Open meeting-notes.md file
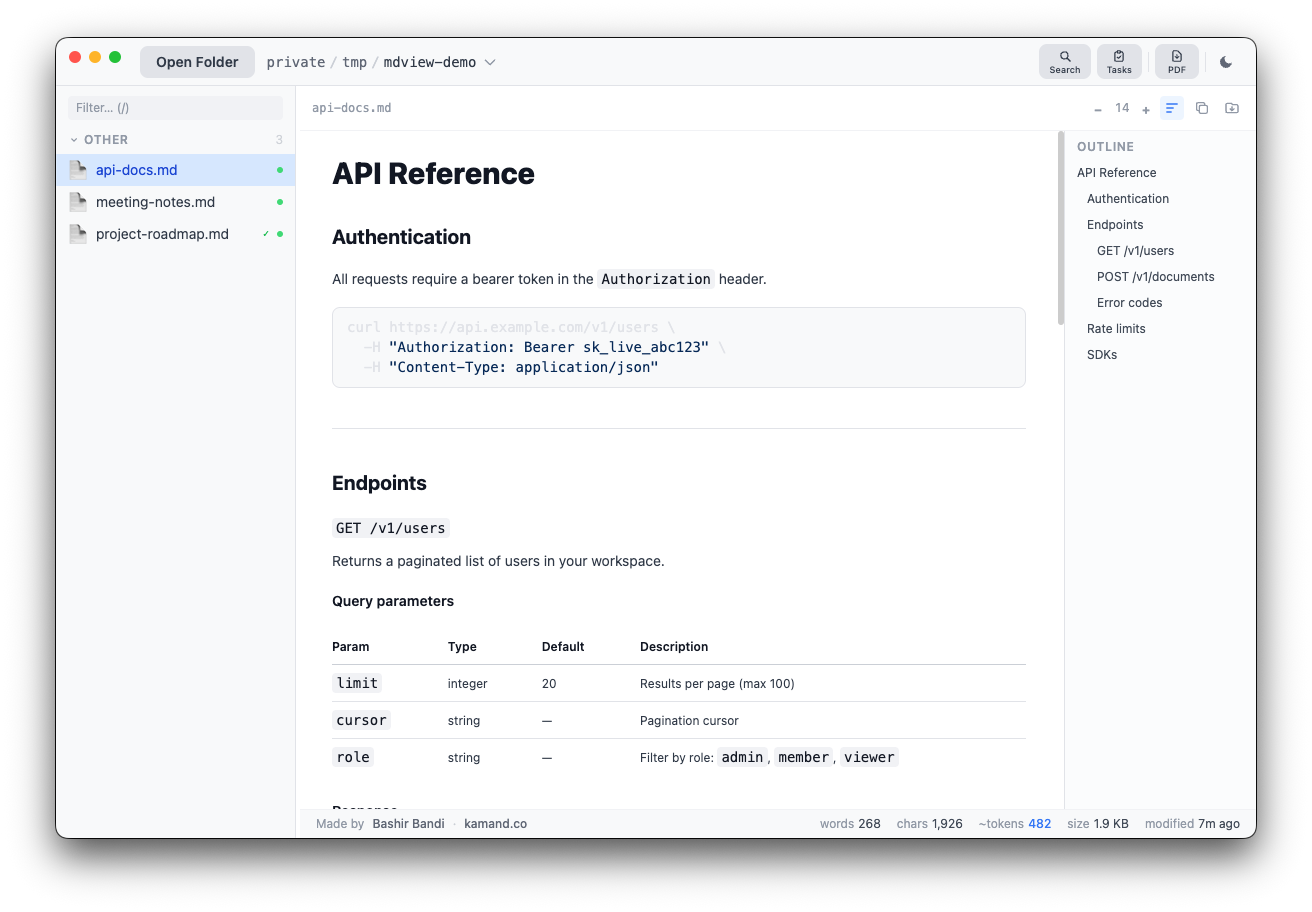Image resolution: width=1312 pixels, height=912 pixels. point(176,202)
